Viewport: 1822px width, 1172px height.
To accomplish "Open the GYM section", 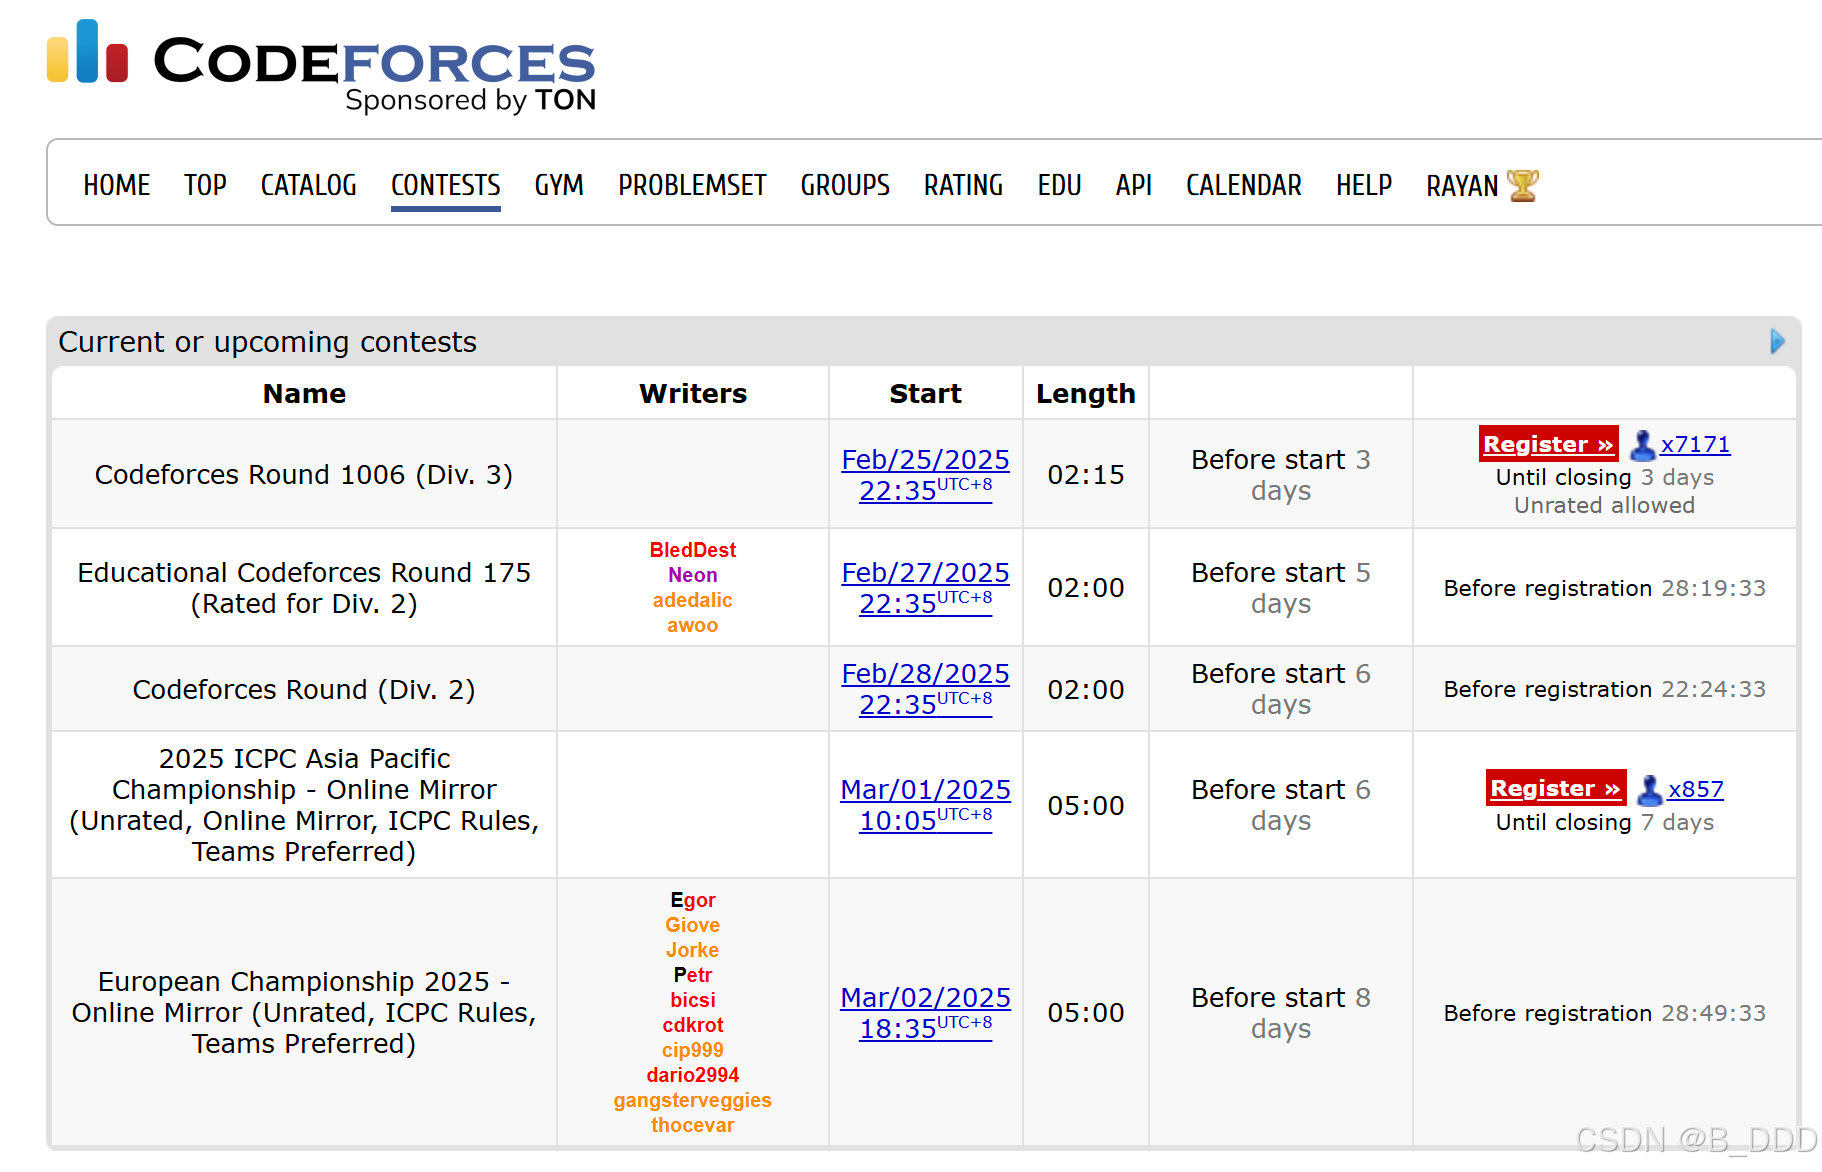I will coord(559,185).
